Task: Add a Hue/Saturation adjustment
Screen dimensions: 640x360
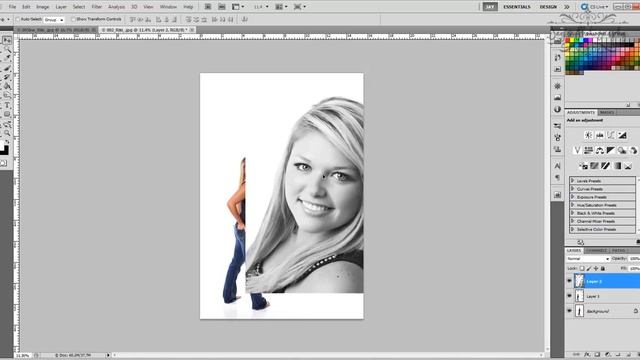Action: coord(588,151)
